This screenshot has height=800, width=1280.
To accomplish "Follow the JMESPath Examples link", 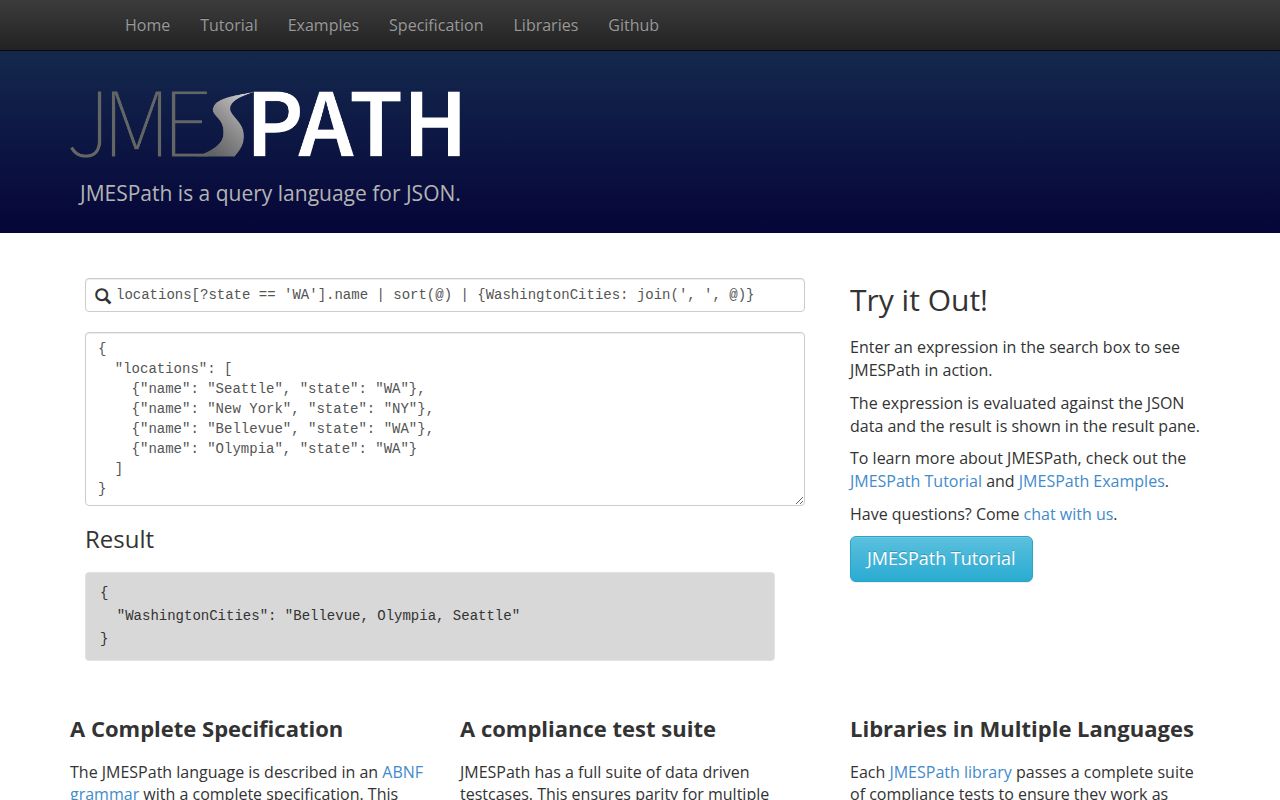I will click(x=1091, y=481).
